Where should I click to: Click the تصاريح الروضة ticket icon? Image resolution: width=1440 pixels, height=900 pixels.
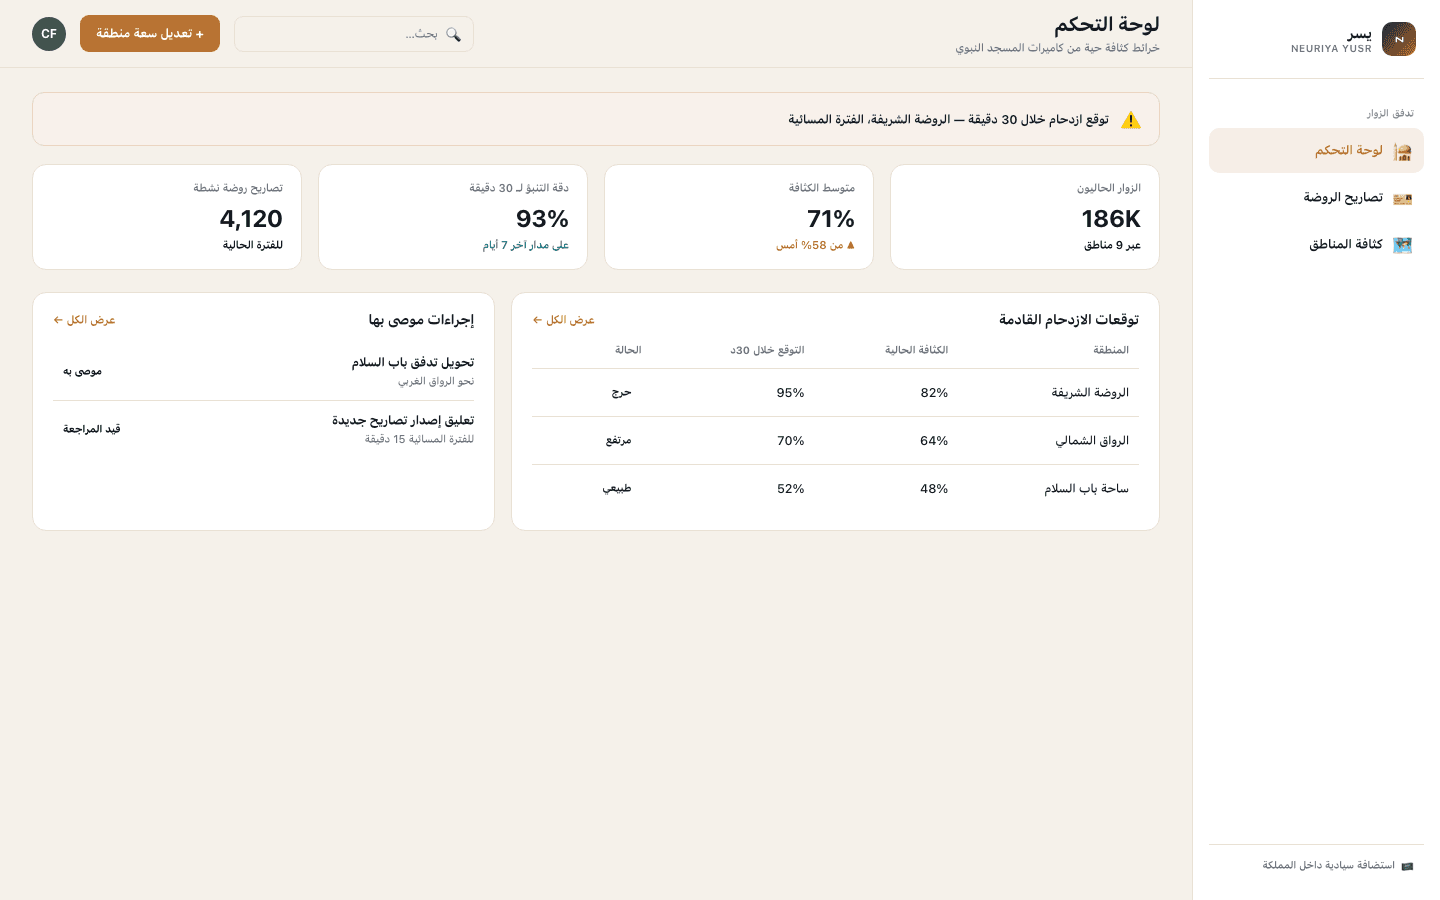[x=1402, y=198]
